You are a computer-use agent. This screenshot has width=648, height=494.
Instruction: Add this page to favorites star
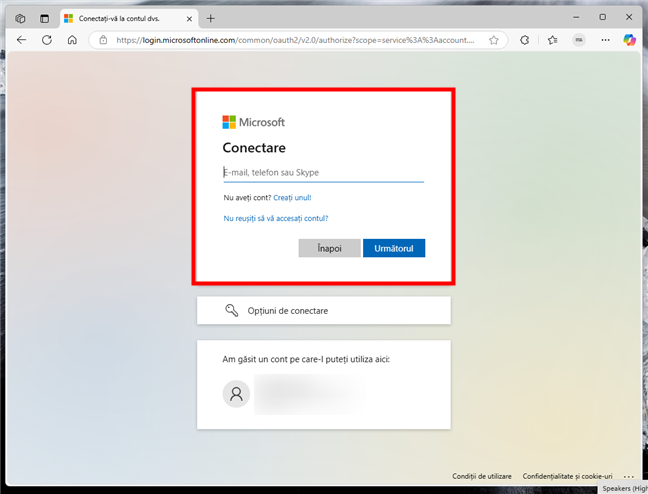493,40
